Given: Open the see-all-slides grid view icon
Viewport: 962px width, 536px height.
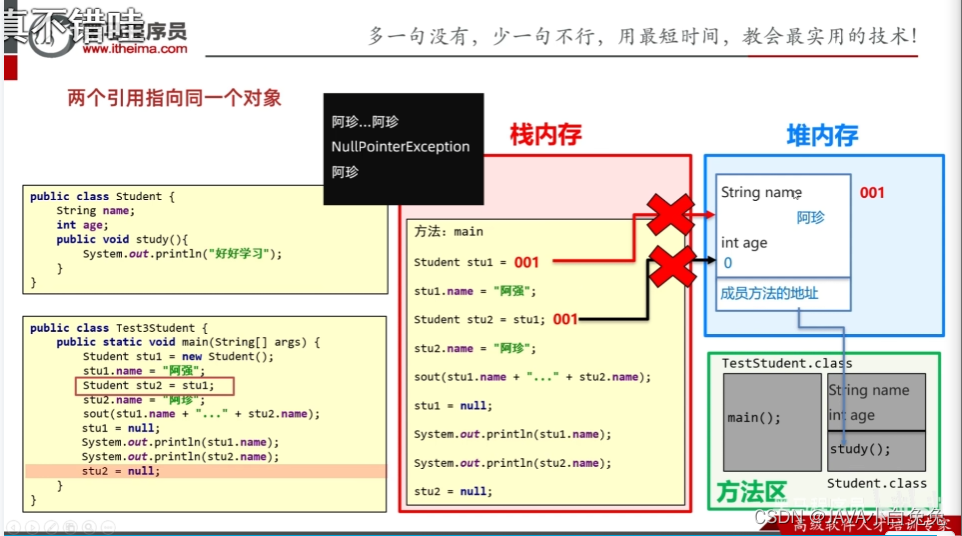Looking at the screenshot, I should pos(70,526).
